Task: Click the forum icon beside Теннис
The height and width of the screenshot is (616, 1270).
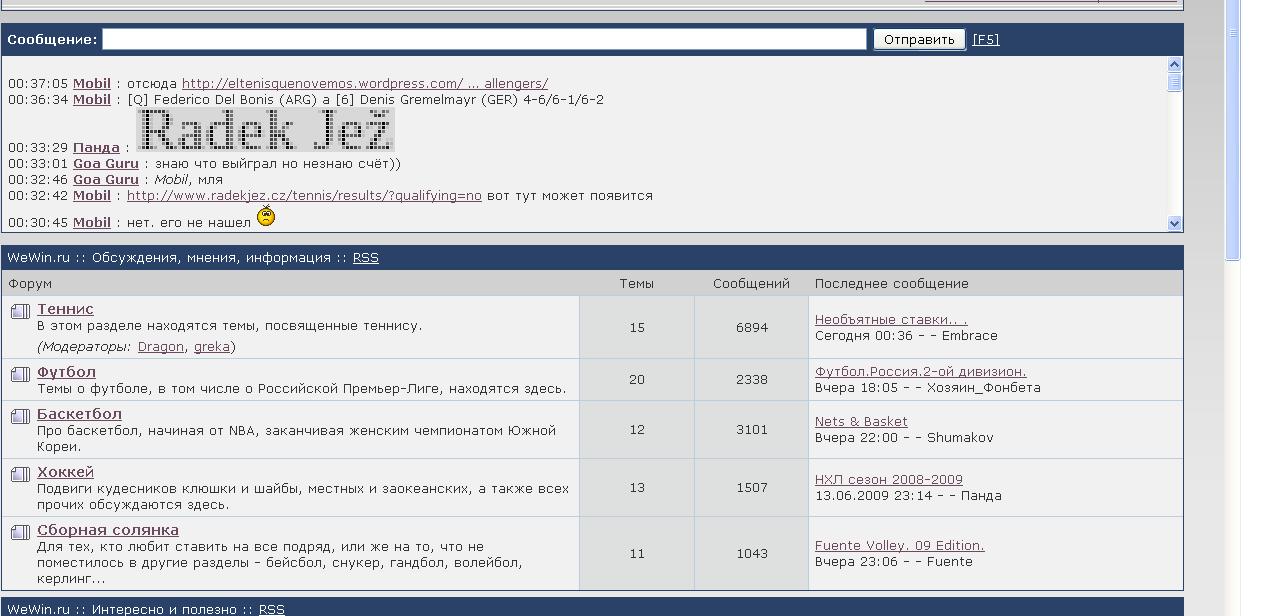Action: 20,311
